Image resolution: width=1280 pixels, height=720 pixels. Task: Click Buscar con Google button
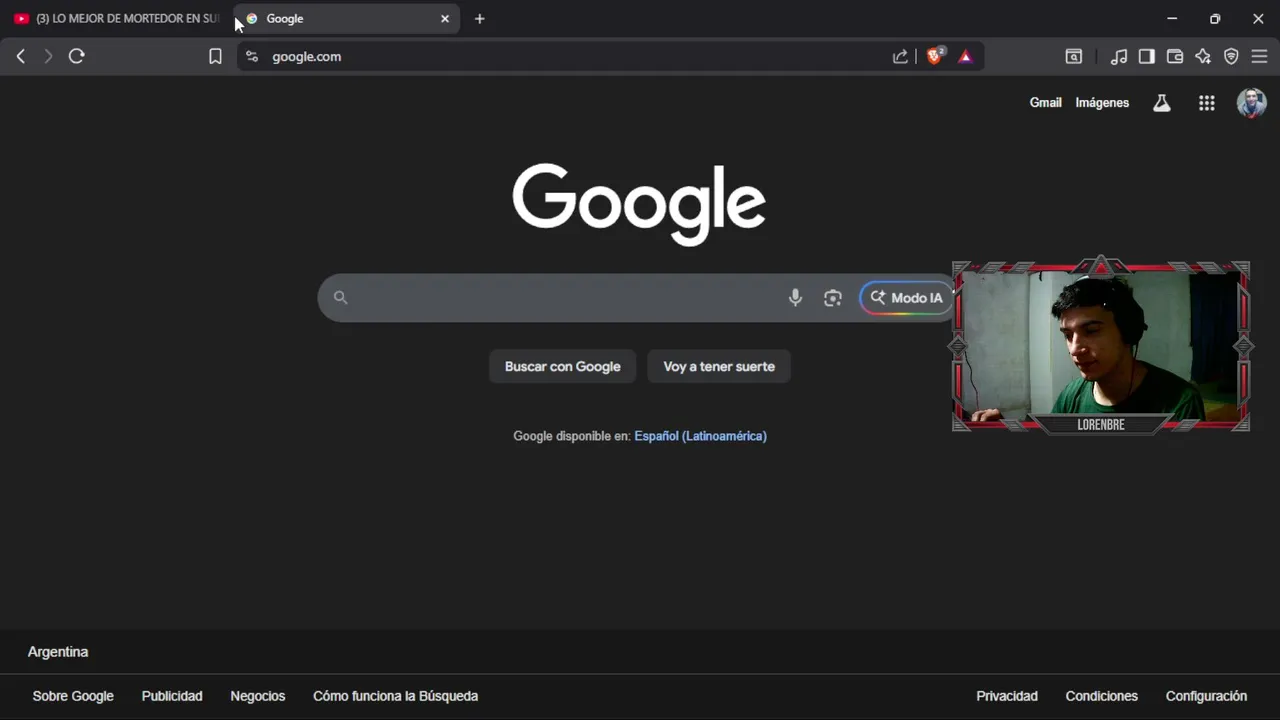[563, 367]
